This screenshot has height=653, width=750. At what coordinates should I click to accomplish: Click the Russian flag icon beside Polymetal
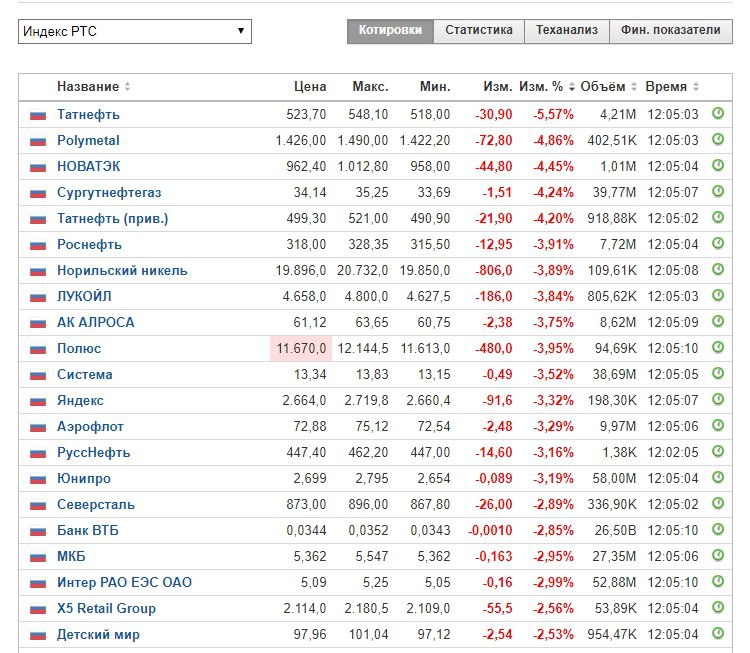38,141
